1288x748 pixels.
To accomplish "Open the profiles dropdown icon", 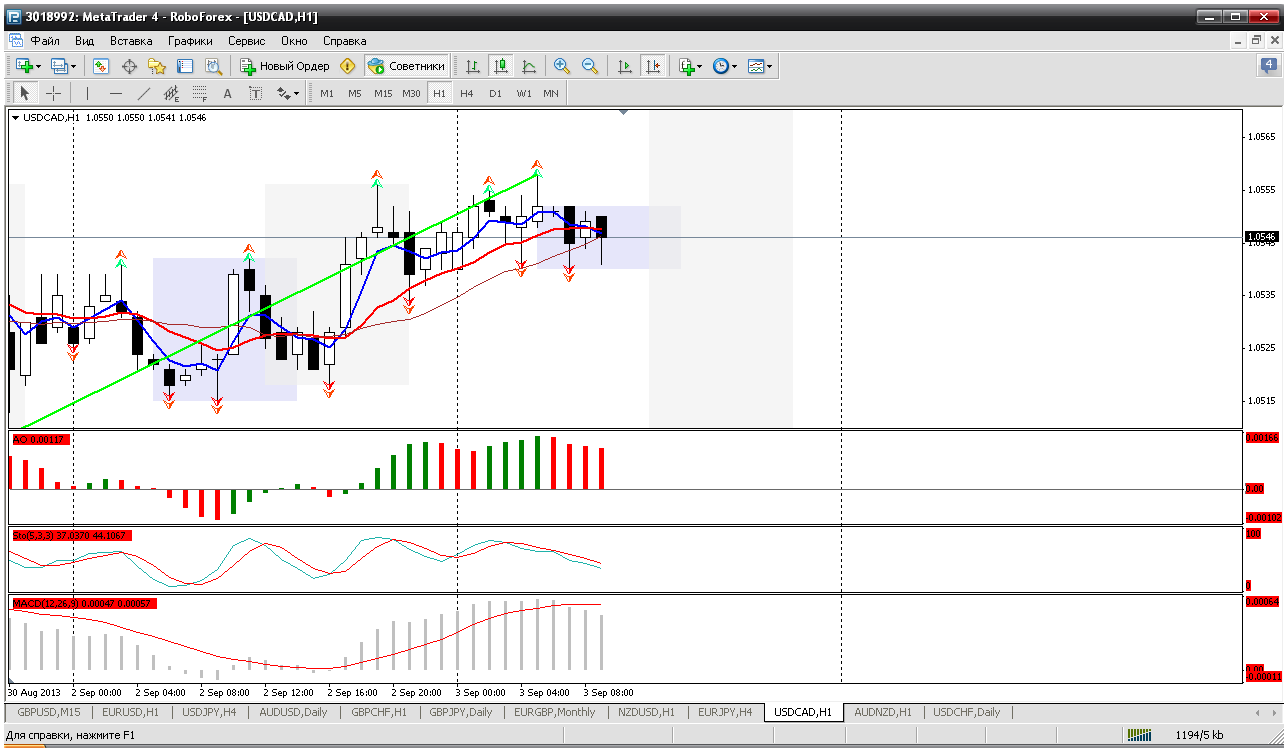I will [x=63, y=66].
